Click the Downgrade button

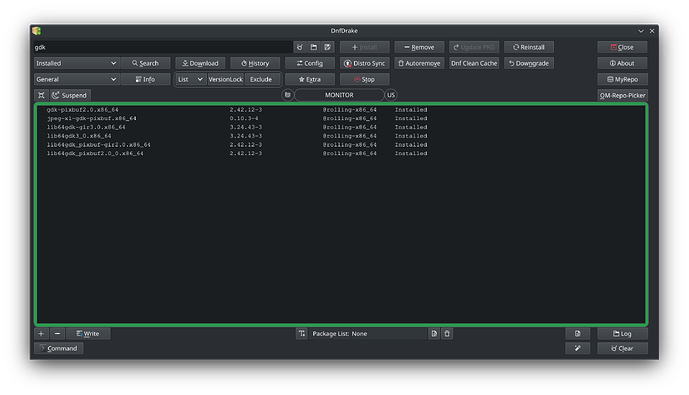[x=529, y=63]
